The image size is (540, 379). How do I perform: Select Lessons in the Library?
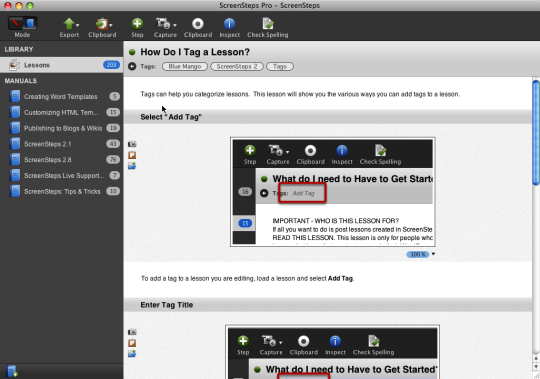click(61, 65)
